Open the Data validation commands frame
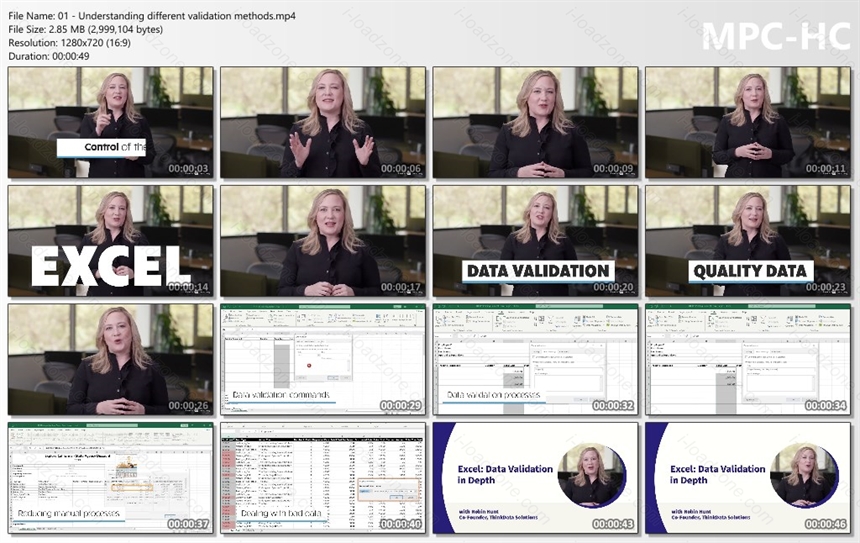 [x=323, y=359]
